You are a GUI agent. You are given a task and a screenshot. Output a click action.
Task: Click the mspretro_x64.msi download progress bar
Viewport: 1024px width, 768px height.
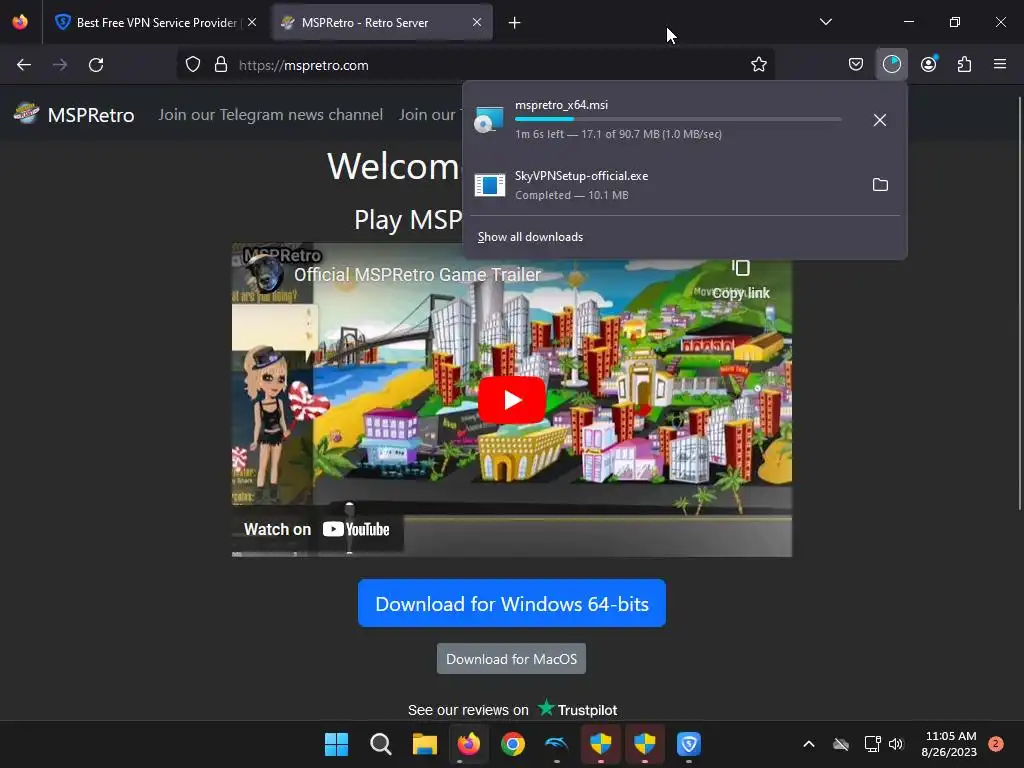(678, 120)
